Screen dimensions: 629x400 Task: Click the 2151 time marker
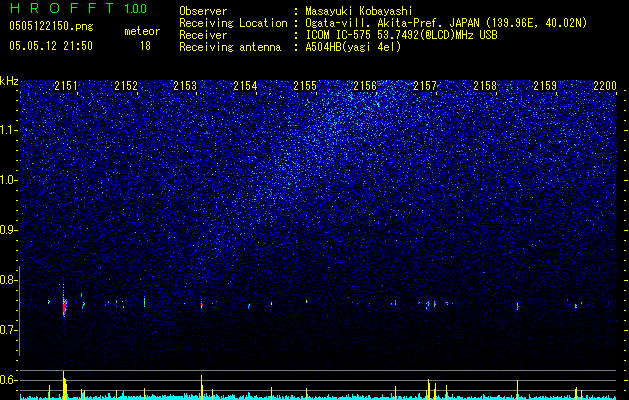click(x=66, y=86)
